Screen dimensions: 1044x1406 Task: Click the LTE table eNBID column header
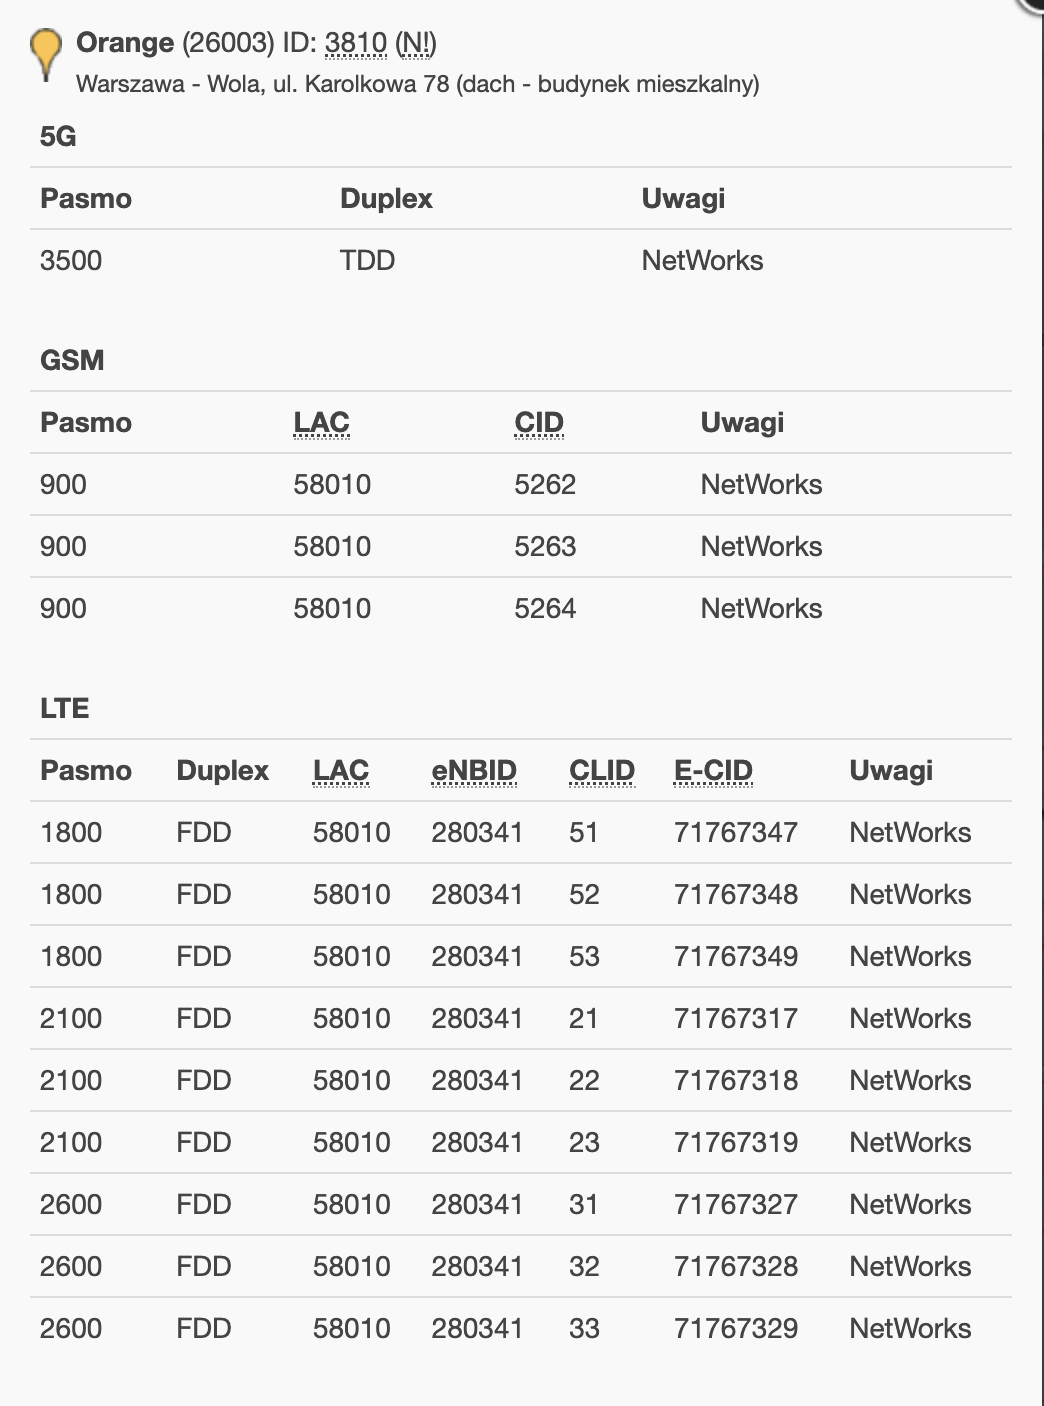[x=474, y=771]
